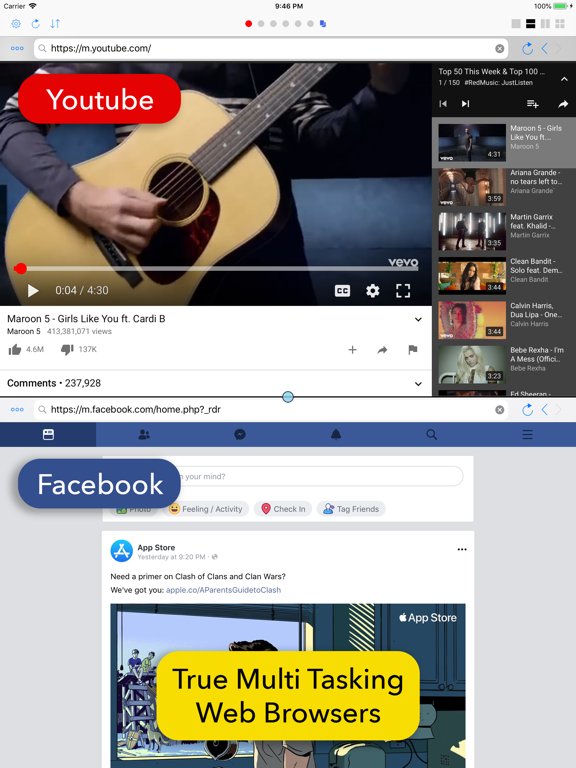
Task: Go back in the YouTube pane
Action: [545, 48]
